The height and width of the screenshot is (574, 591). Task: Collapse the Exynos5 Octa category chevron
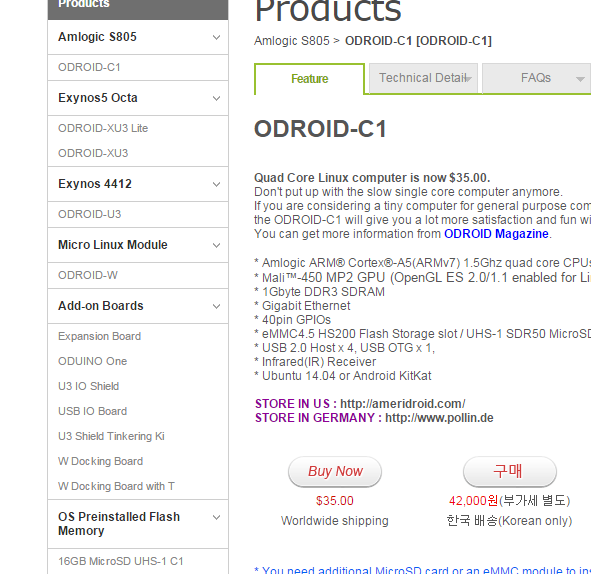[216, 98]
